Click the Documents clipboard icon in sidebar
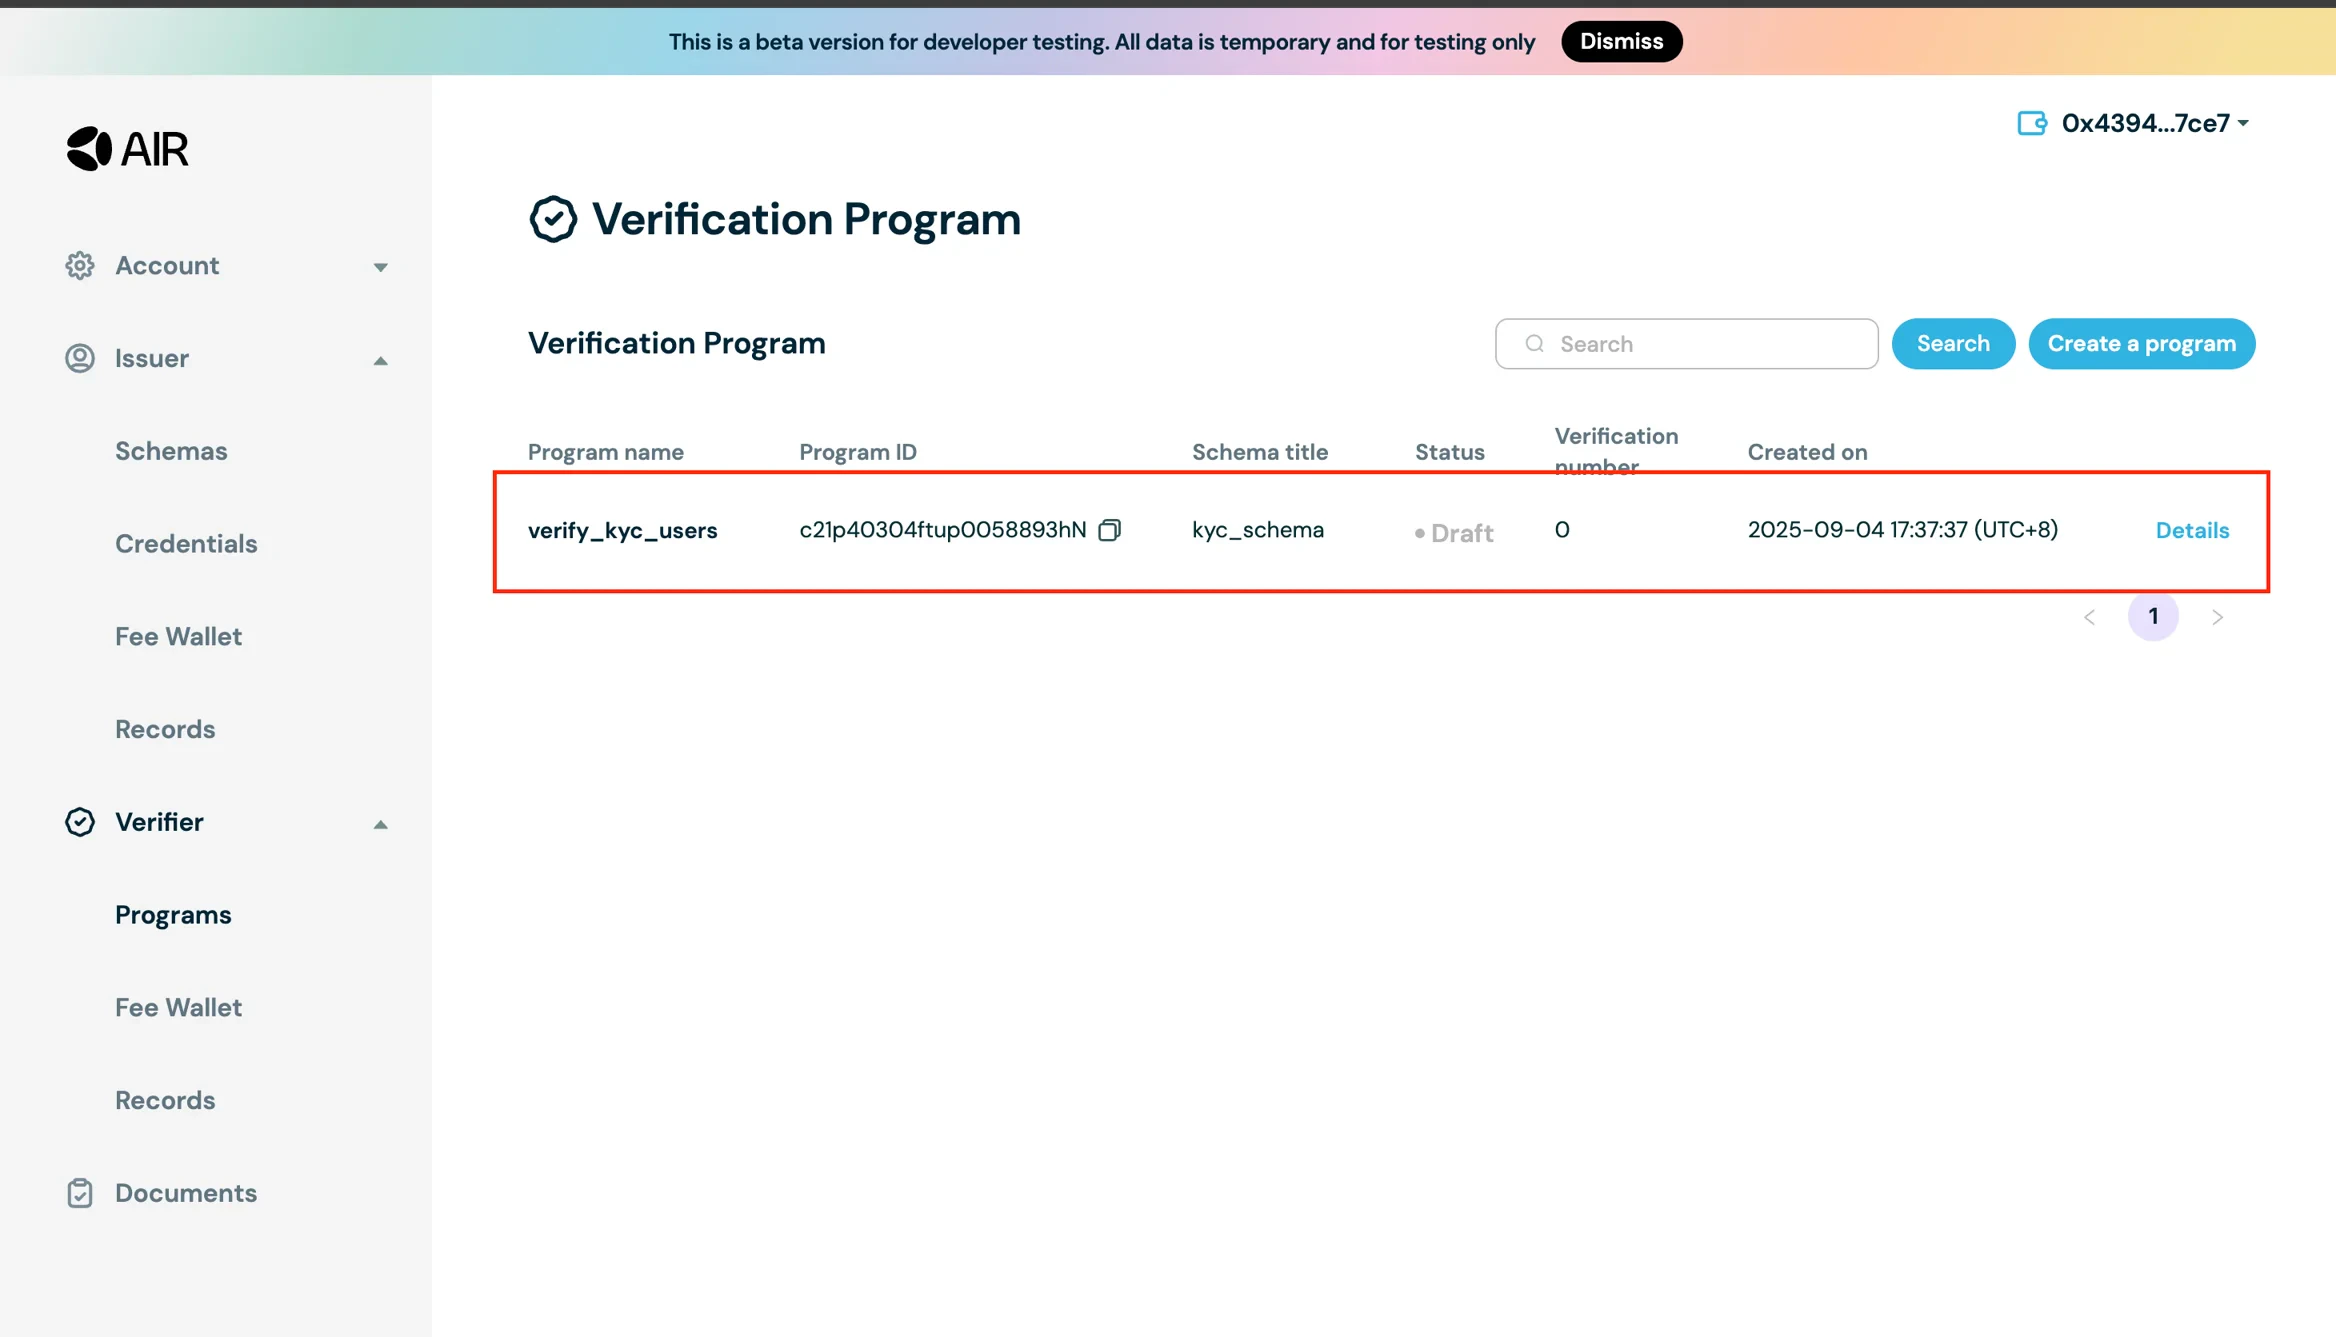2336x1337 pixels. [80, 1192]
